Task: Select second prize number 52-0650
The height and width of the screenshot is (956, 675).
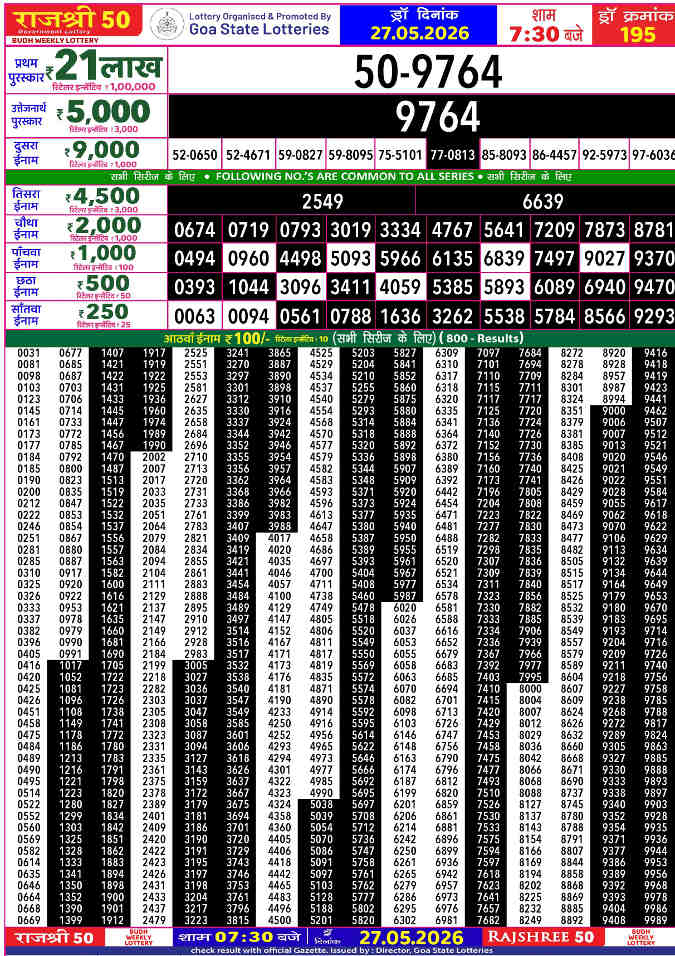Action: click(195, 155)
